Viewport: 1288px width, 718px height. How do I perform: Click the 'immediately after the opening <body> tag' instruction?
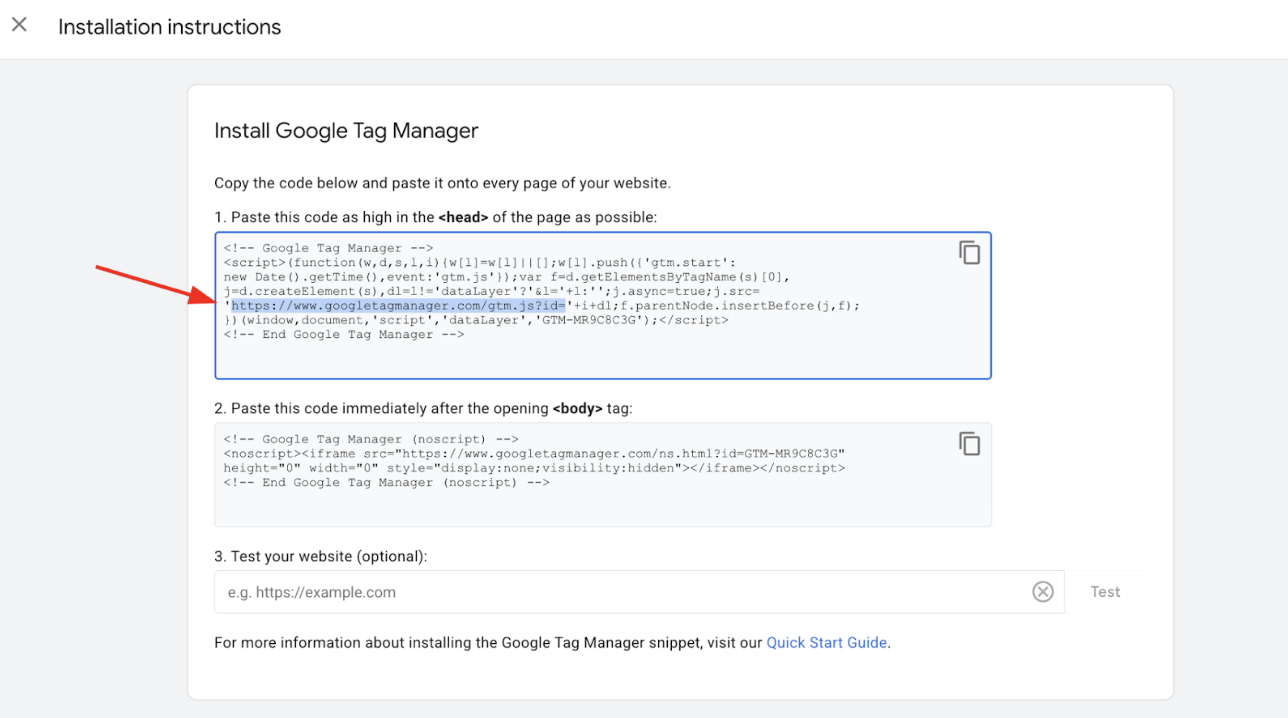424,409
